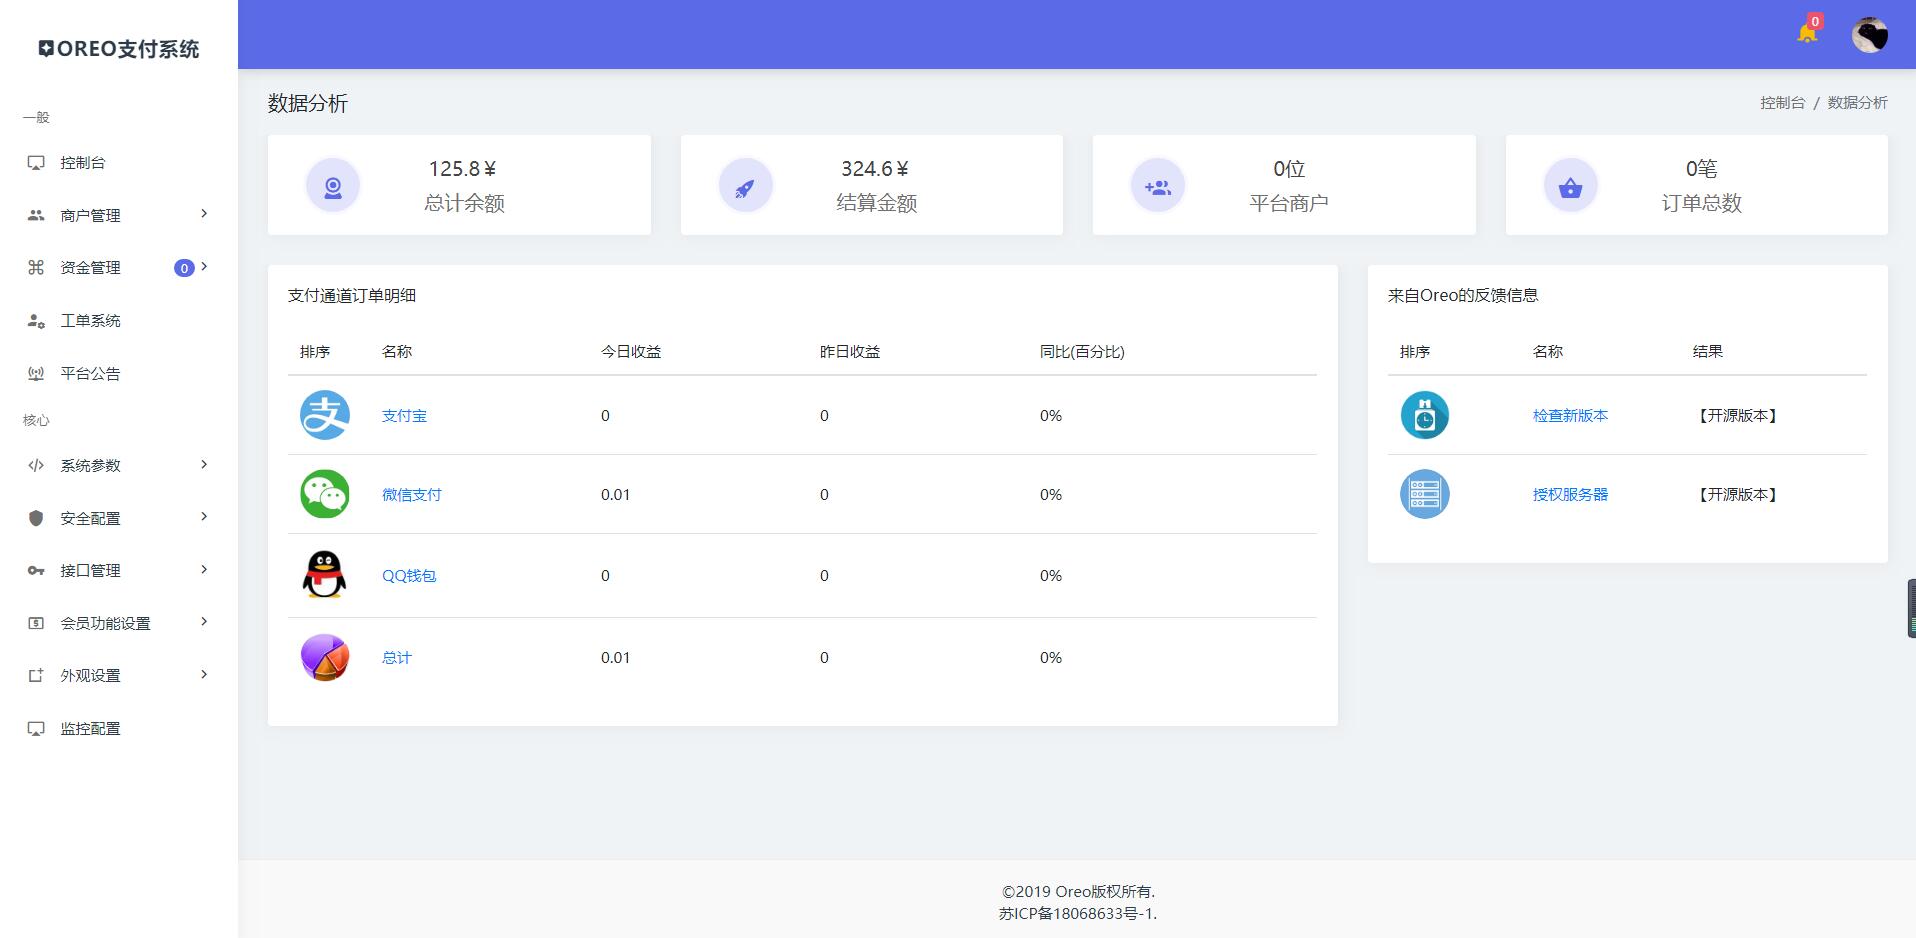Image resolution: width=1916 pixels, height=938 pixels.
Task: Open 工单系统 from the sidebar
Action: click(x=90, y=320)
